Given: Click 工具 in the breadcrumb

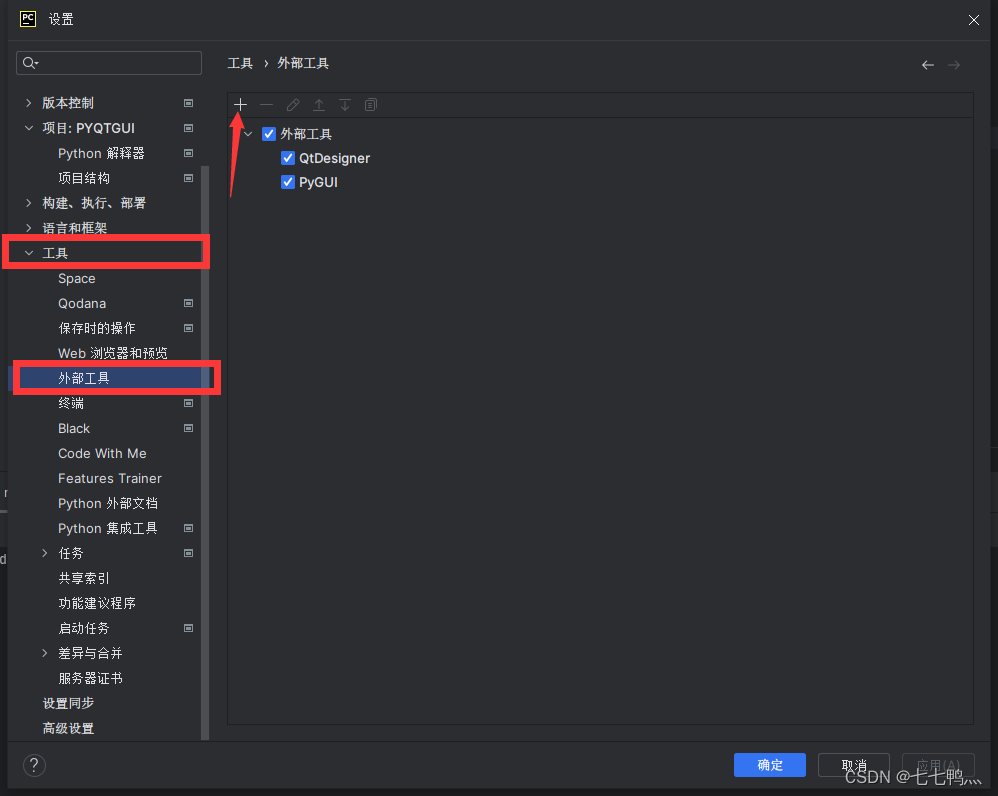Looking at the screenshot, I should point(240,63).
